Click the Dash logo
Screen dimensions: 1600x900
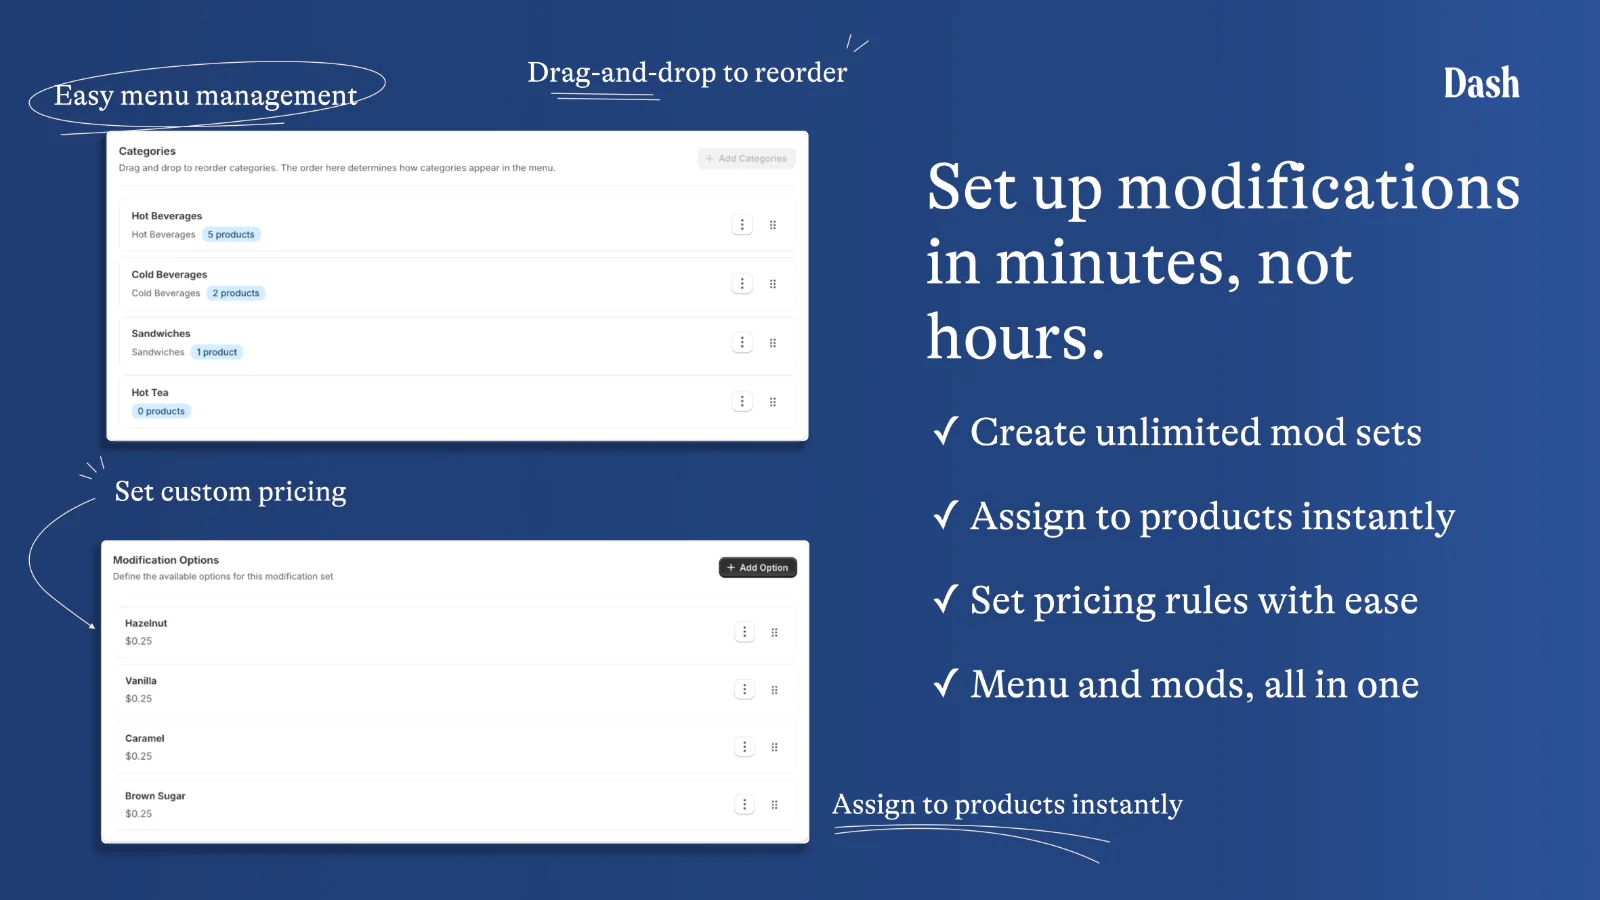pos(1481,84)
